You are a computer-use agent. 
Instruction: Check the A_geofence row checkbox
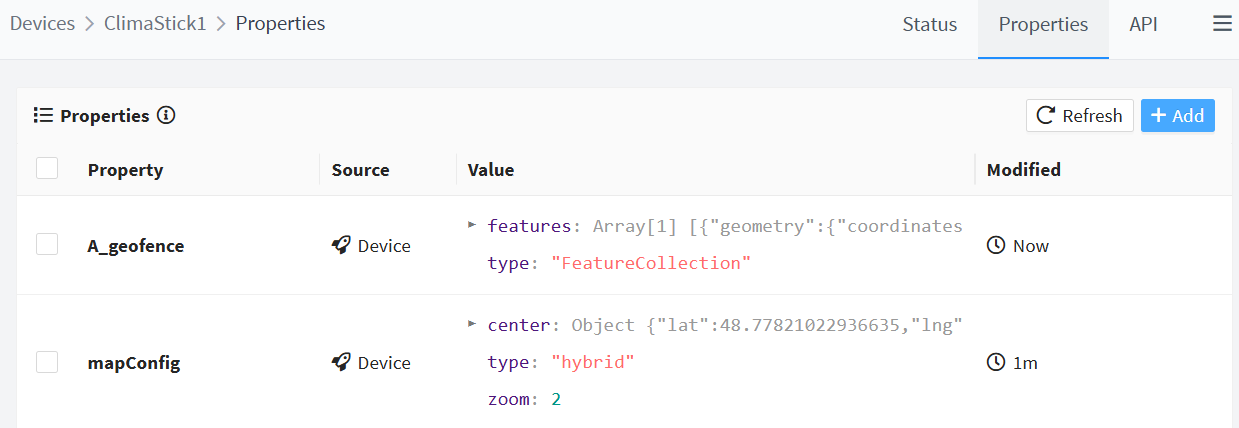47,245
